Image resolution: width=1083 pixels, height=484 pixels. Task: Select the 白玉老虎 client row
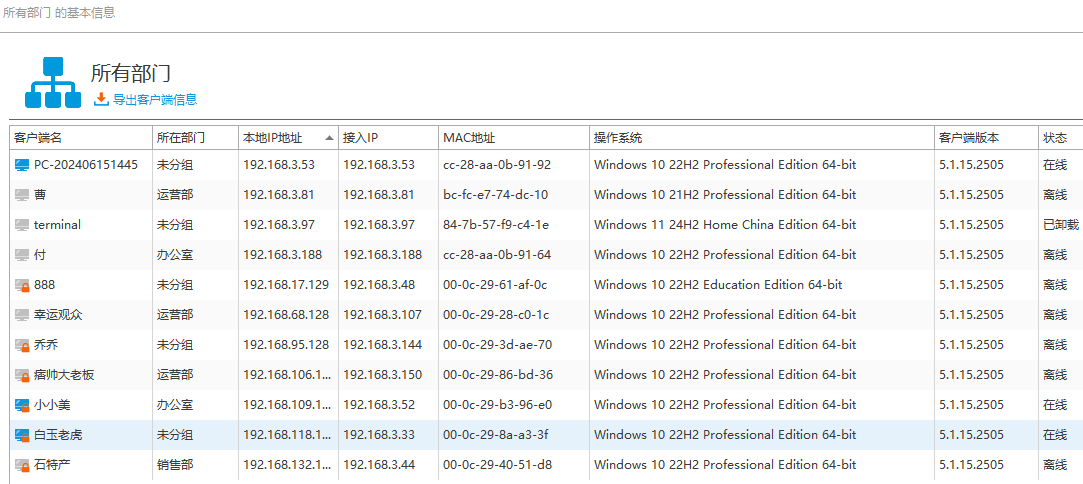click(58, 435)
